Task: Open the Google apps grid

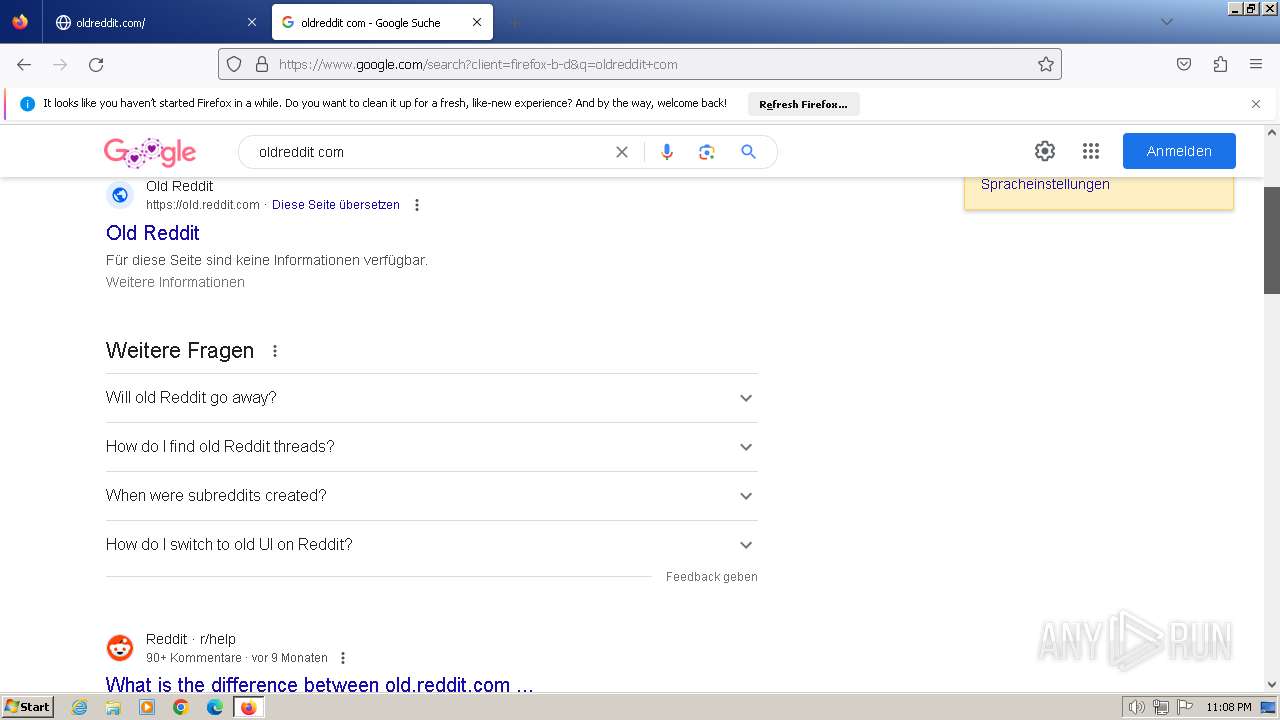Action: tap(1091, 151)
